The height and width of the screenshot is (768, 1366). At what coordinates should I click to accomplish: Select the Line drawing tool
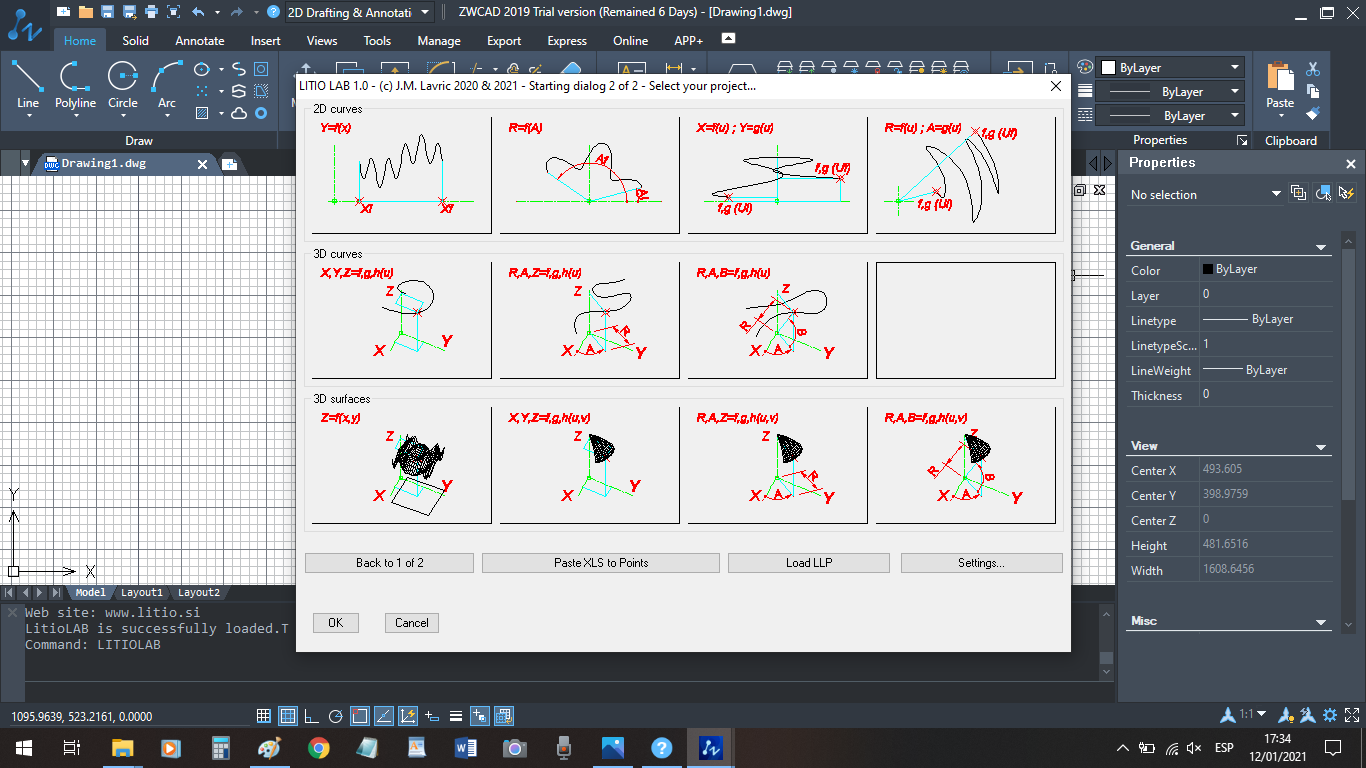click(x=28, y=85)
